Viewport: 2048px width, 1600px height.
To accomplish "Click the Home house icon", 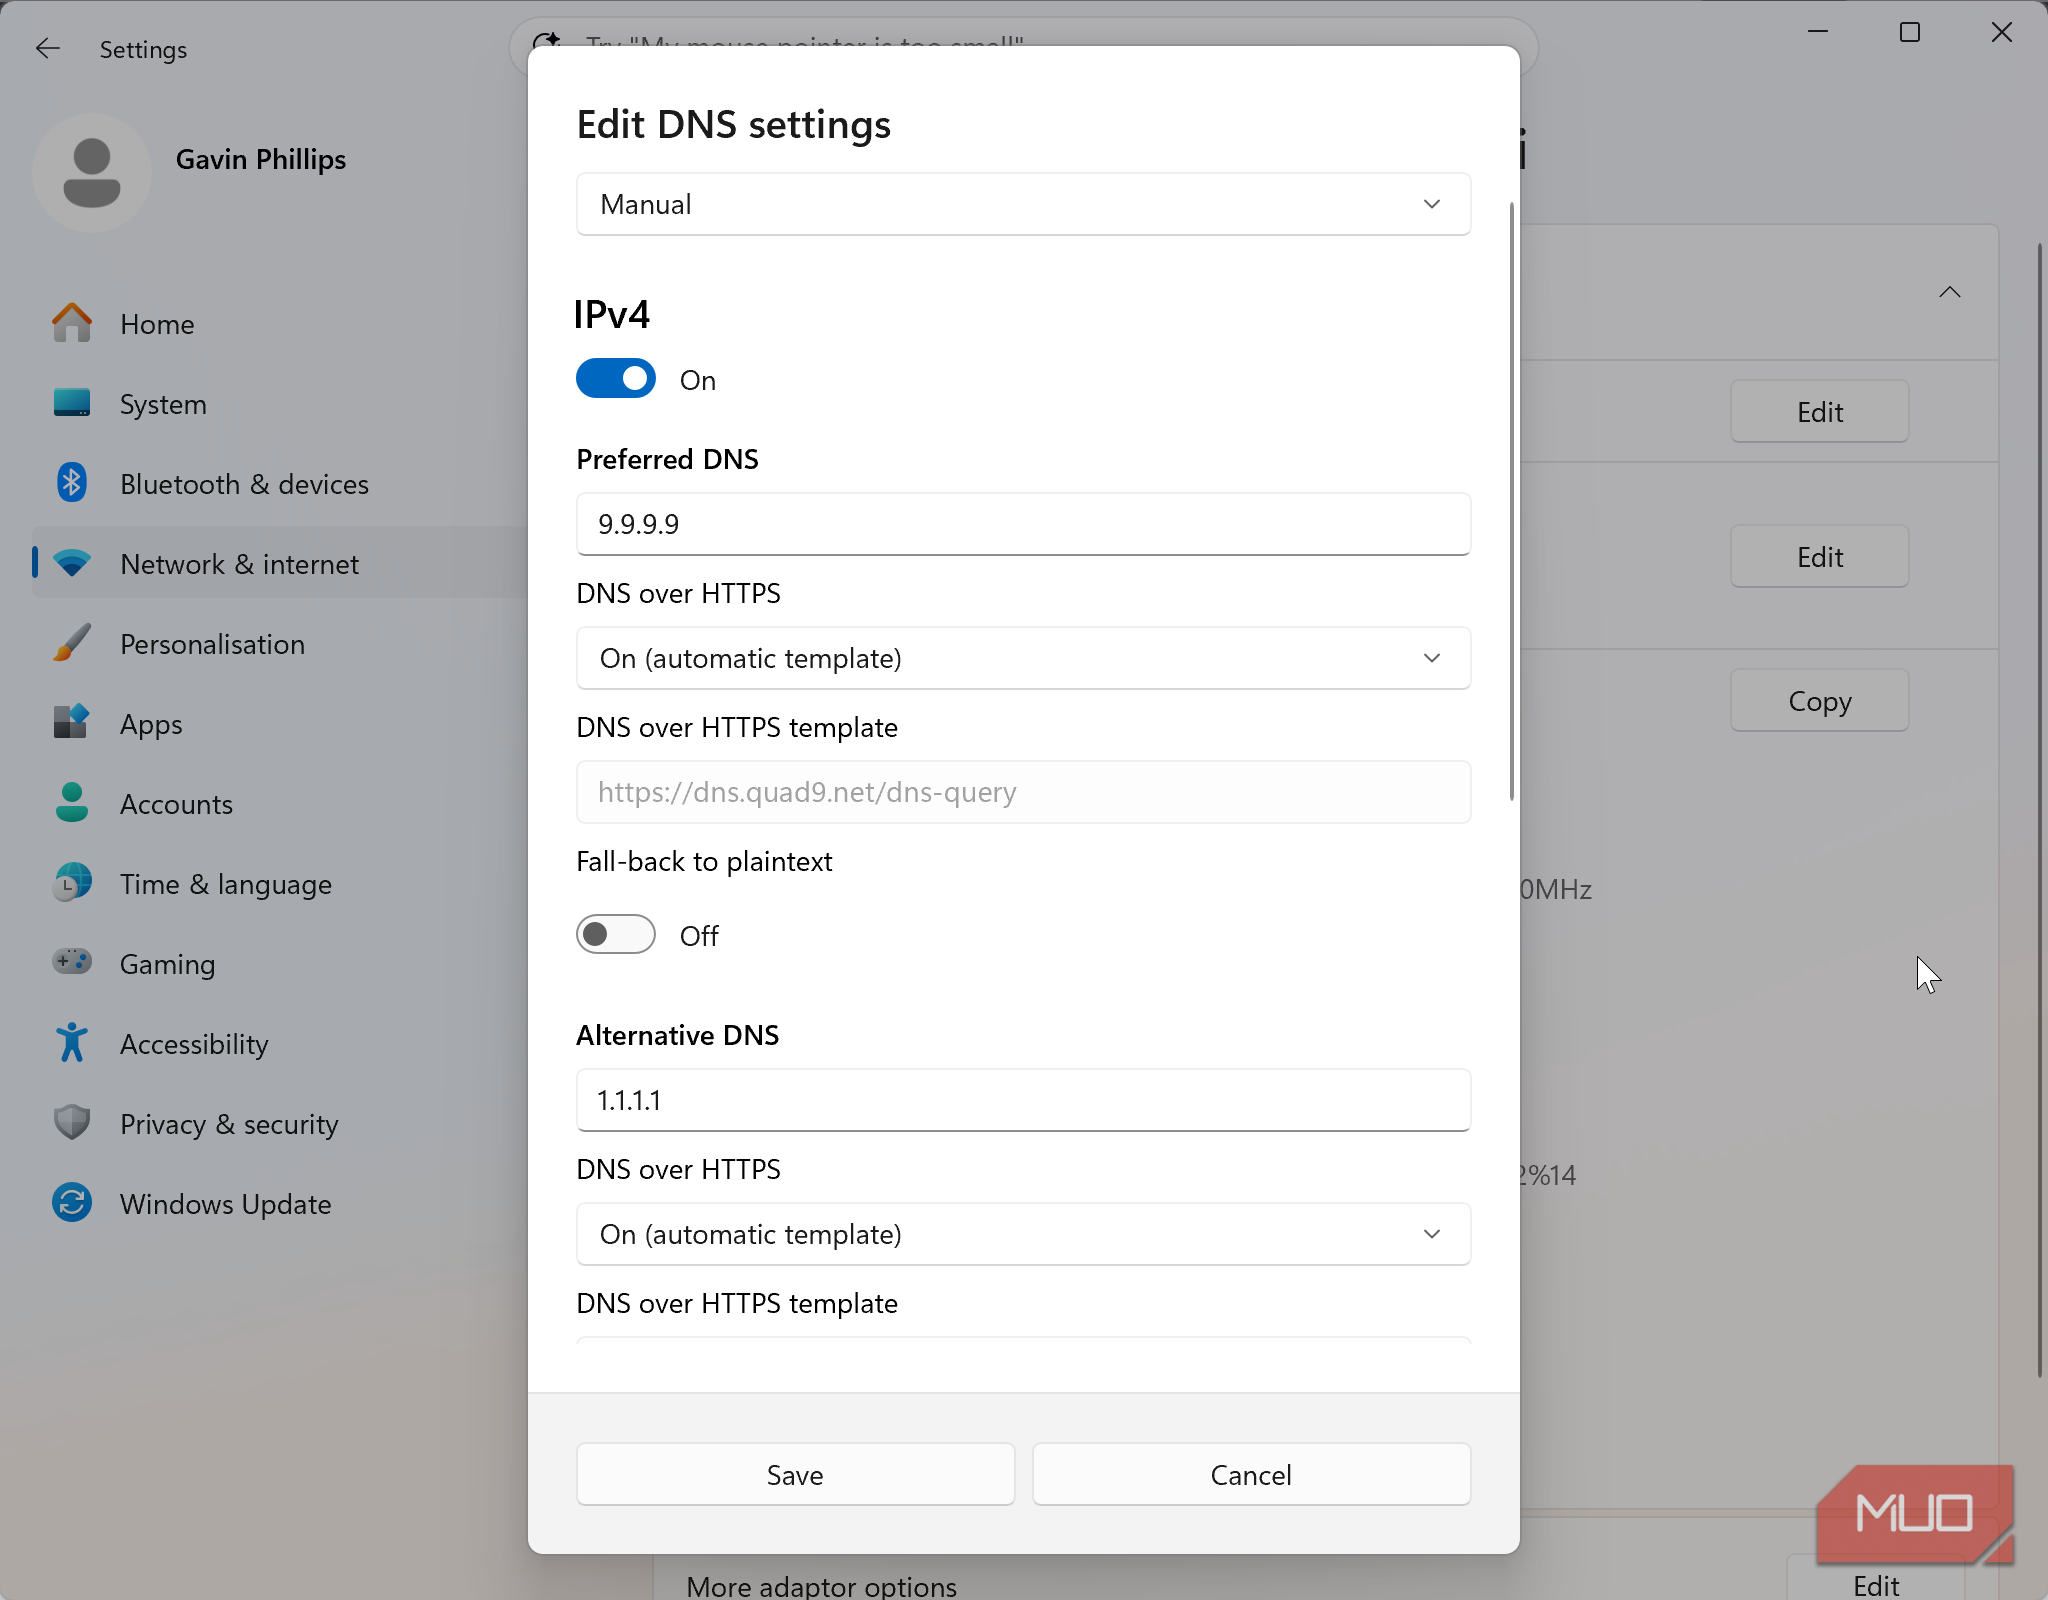I will coord(71,324).
